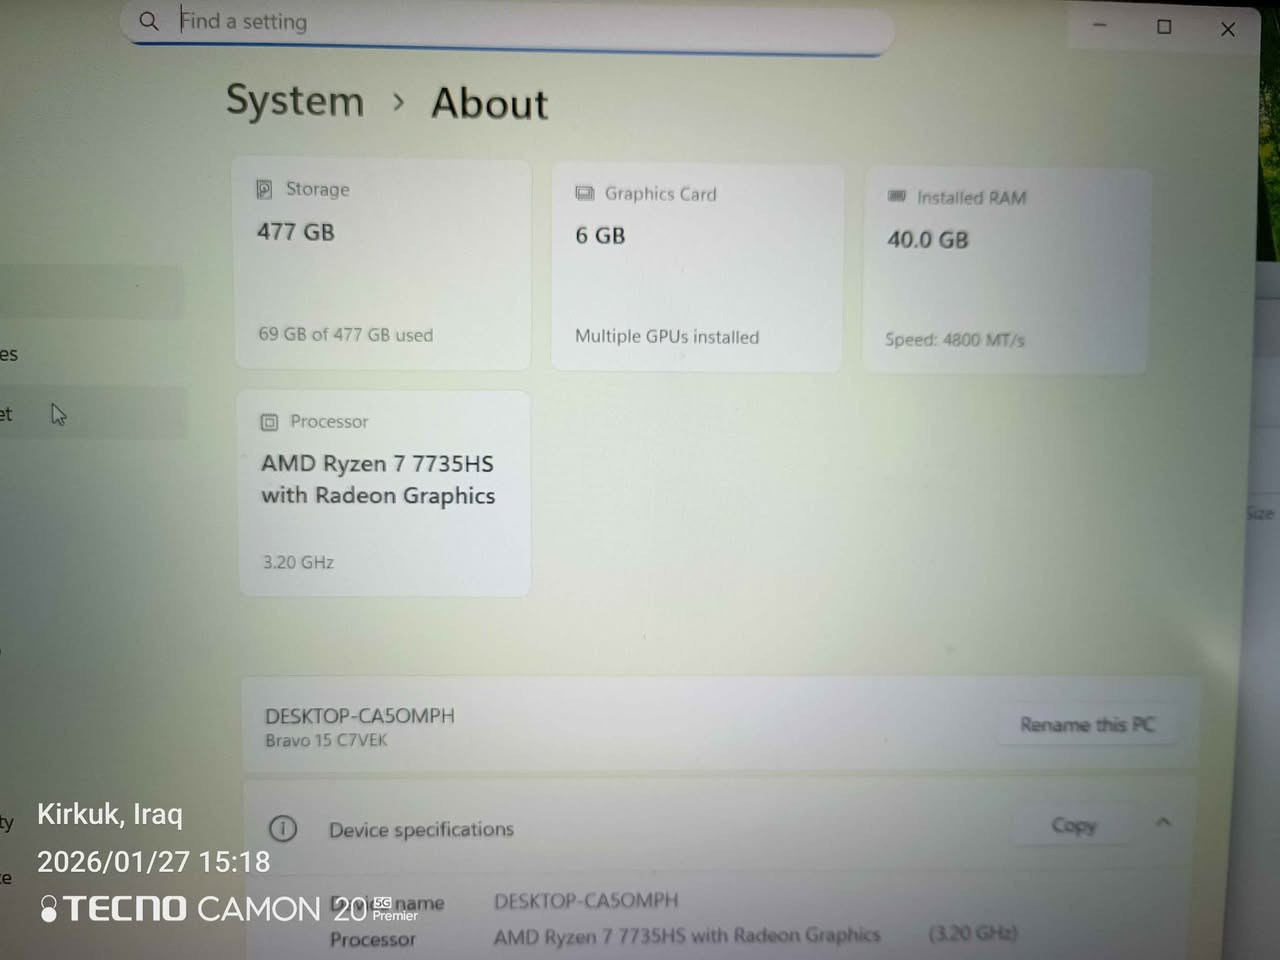Click the AMD Ryzen 7 7735HS processor card
1280x960 pixels.
point(384,493)
